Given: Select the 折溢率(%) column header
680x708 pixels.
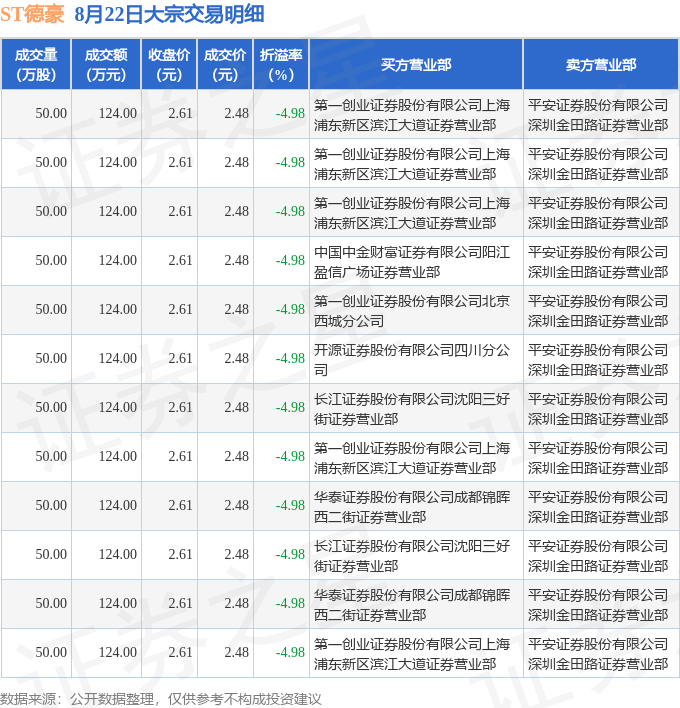Looking at the screenshot, I should (x=281, y=65).
